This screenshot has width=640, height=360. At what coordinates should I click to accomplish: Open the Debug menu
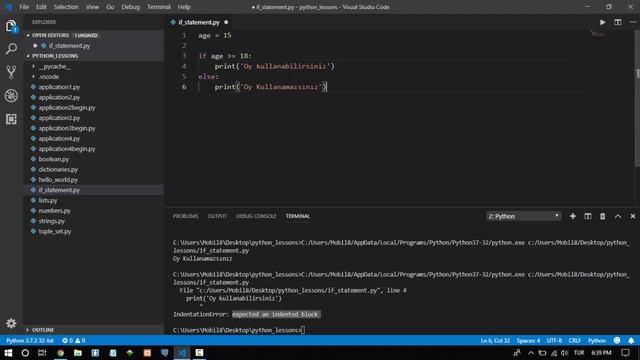point(131,7)
